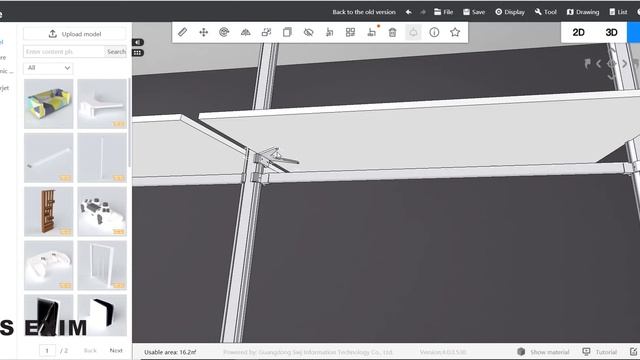Click the Usable area 16.2㎡ text
640x360 pixels.
[170, 352]
